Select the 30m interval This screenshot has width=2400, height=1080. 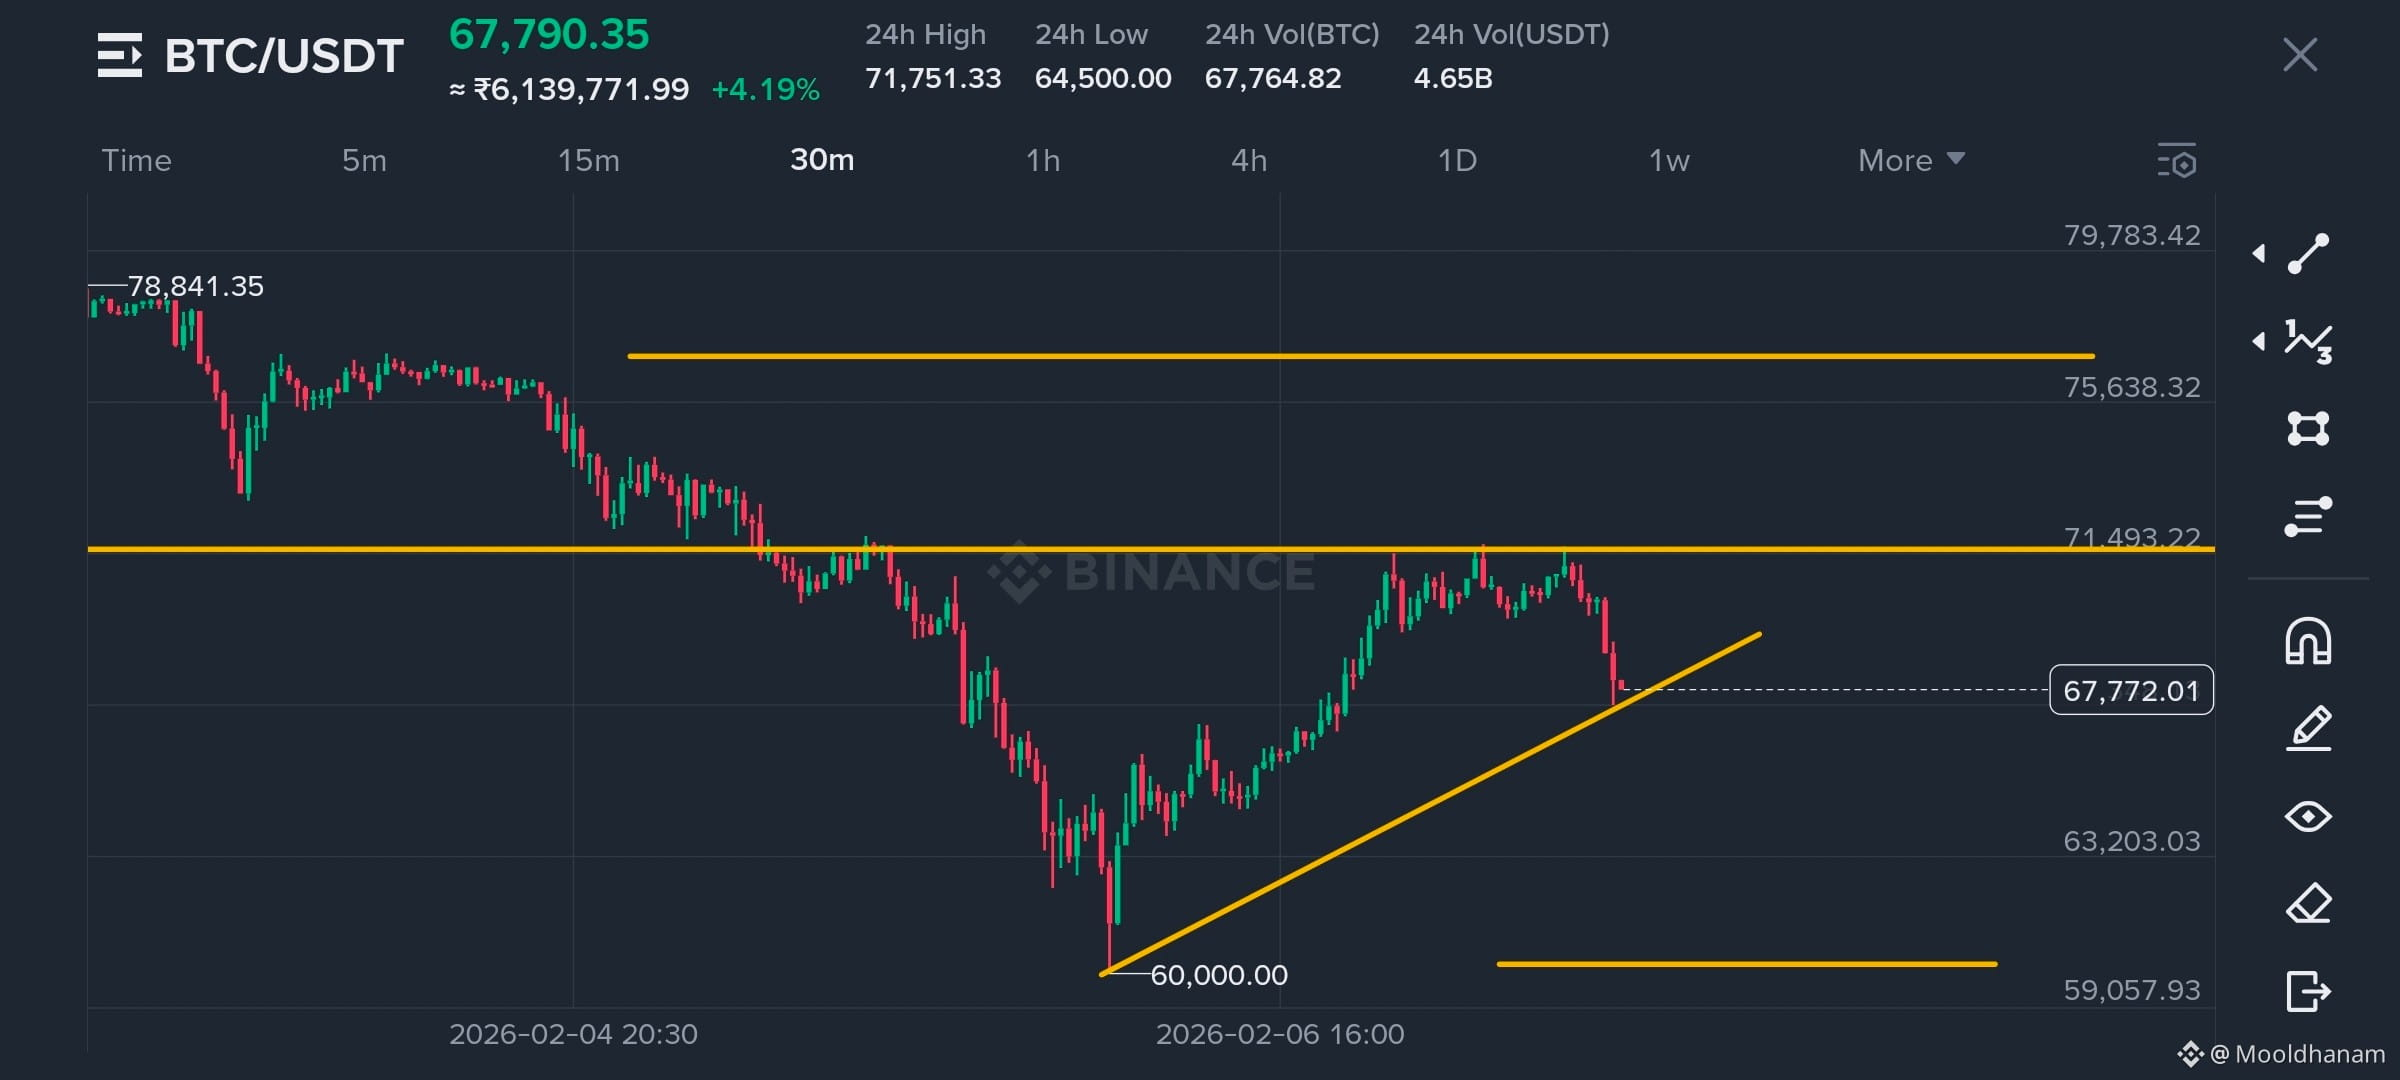pos(822,160)
